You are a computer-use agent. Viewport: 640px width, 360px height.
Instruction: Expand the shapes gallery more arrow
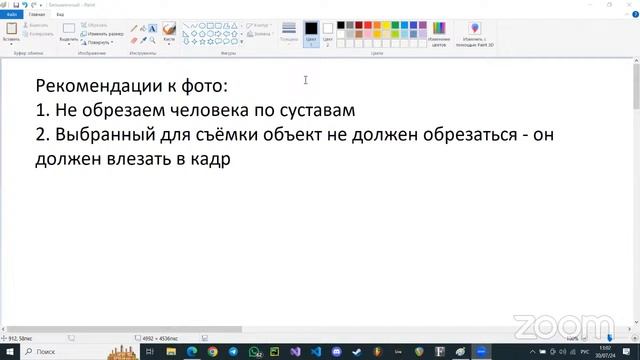point(242,42)
